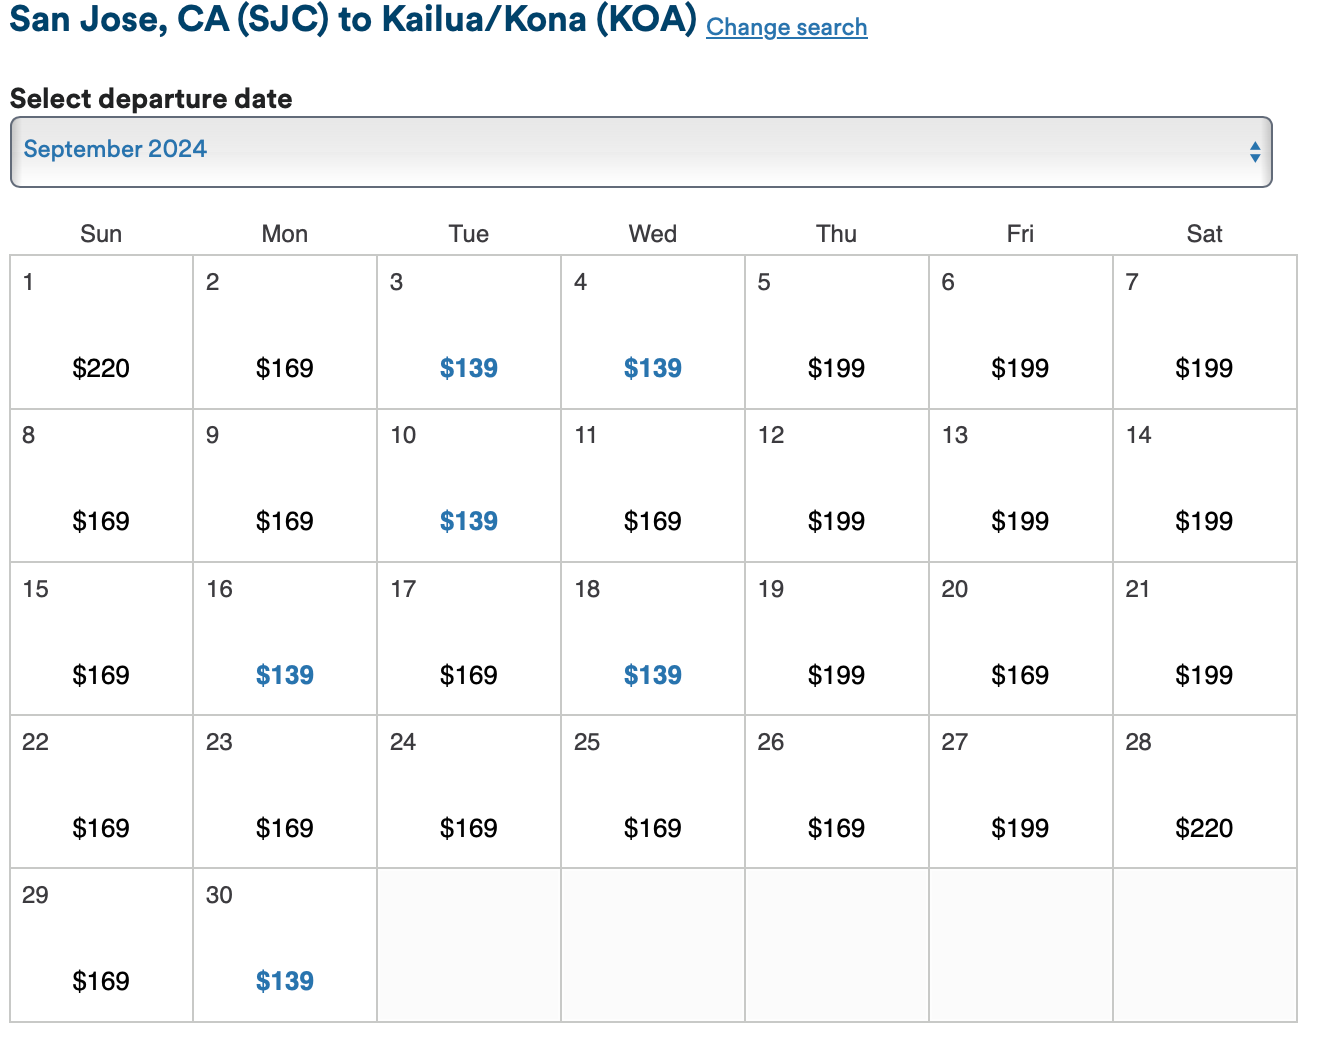Select September 14 at $199
The width and height of the screenshot is (1326, 1046).
[x=1204, y=521]
